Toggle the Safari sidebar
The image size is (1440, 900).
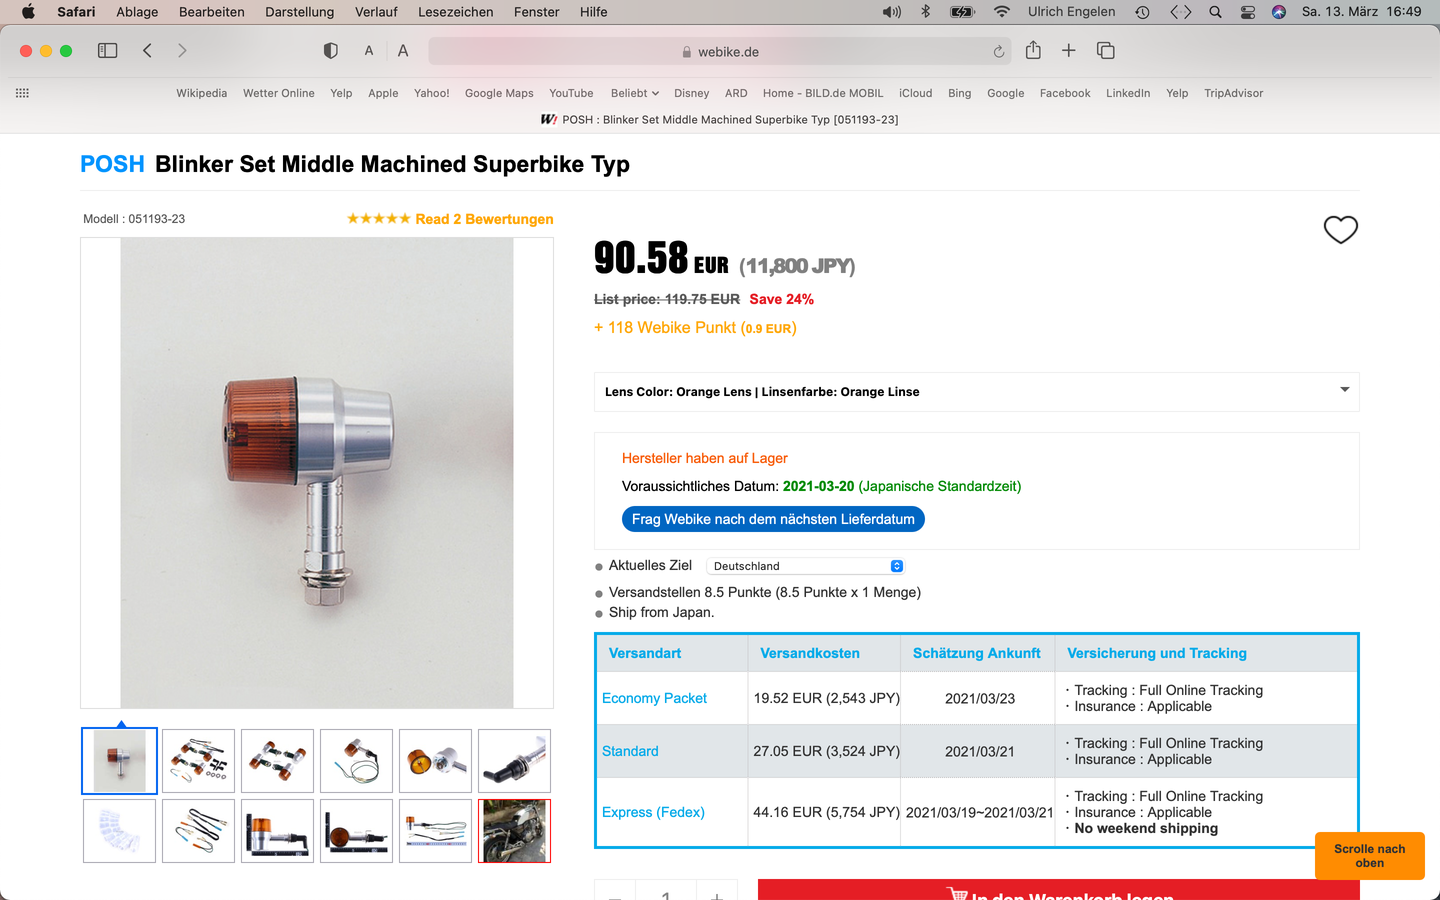[107, 51]
